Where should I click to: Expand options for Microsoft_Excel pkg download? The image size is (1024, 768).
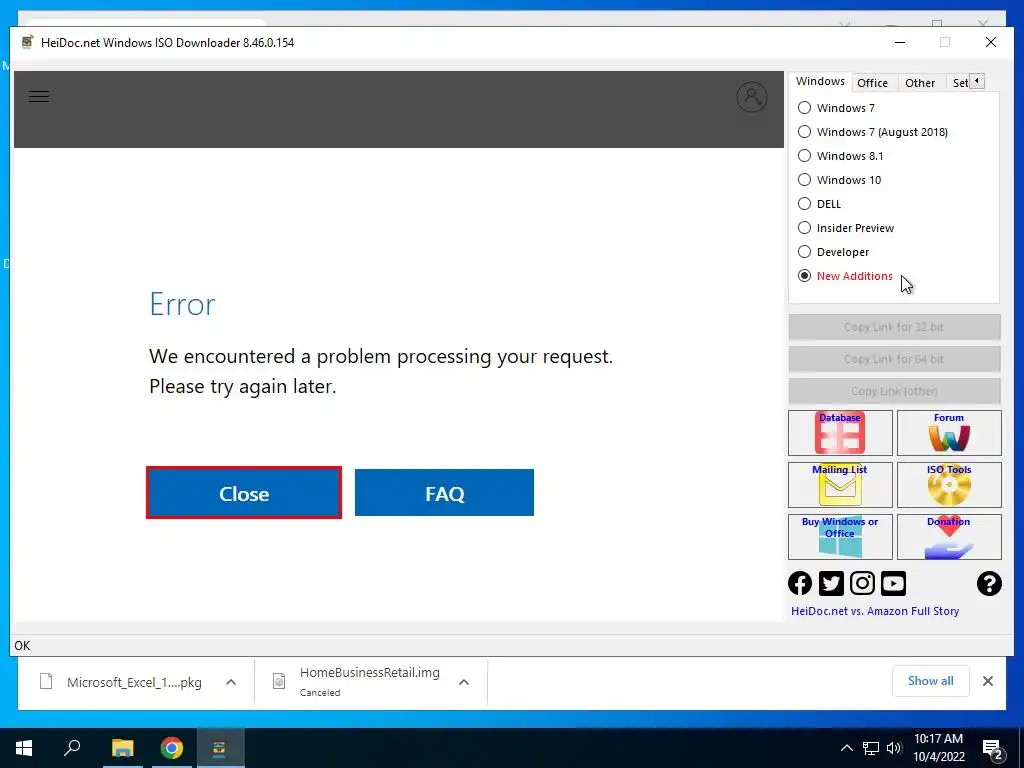(231, 682)
